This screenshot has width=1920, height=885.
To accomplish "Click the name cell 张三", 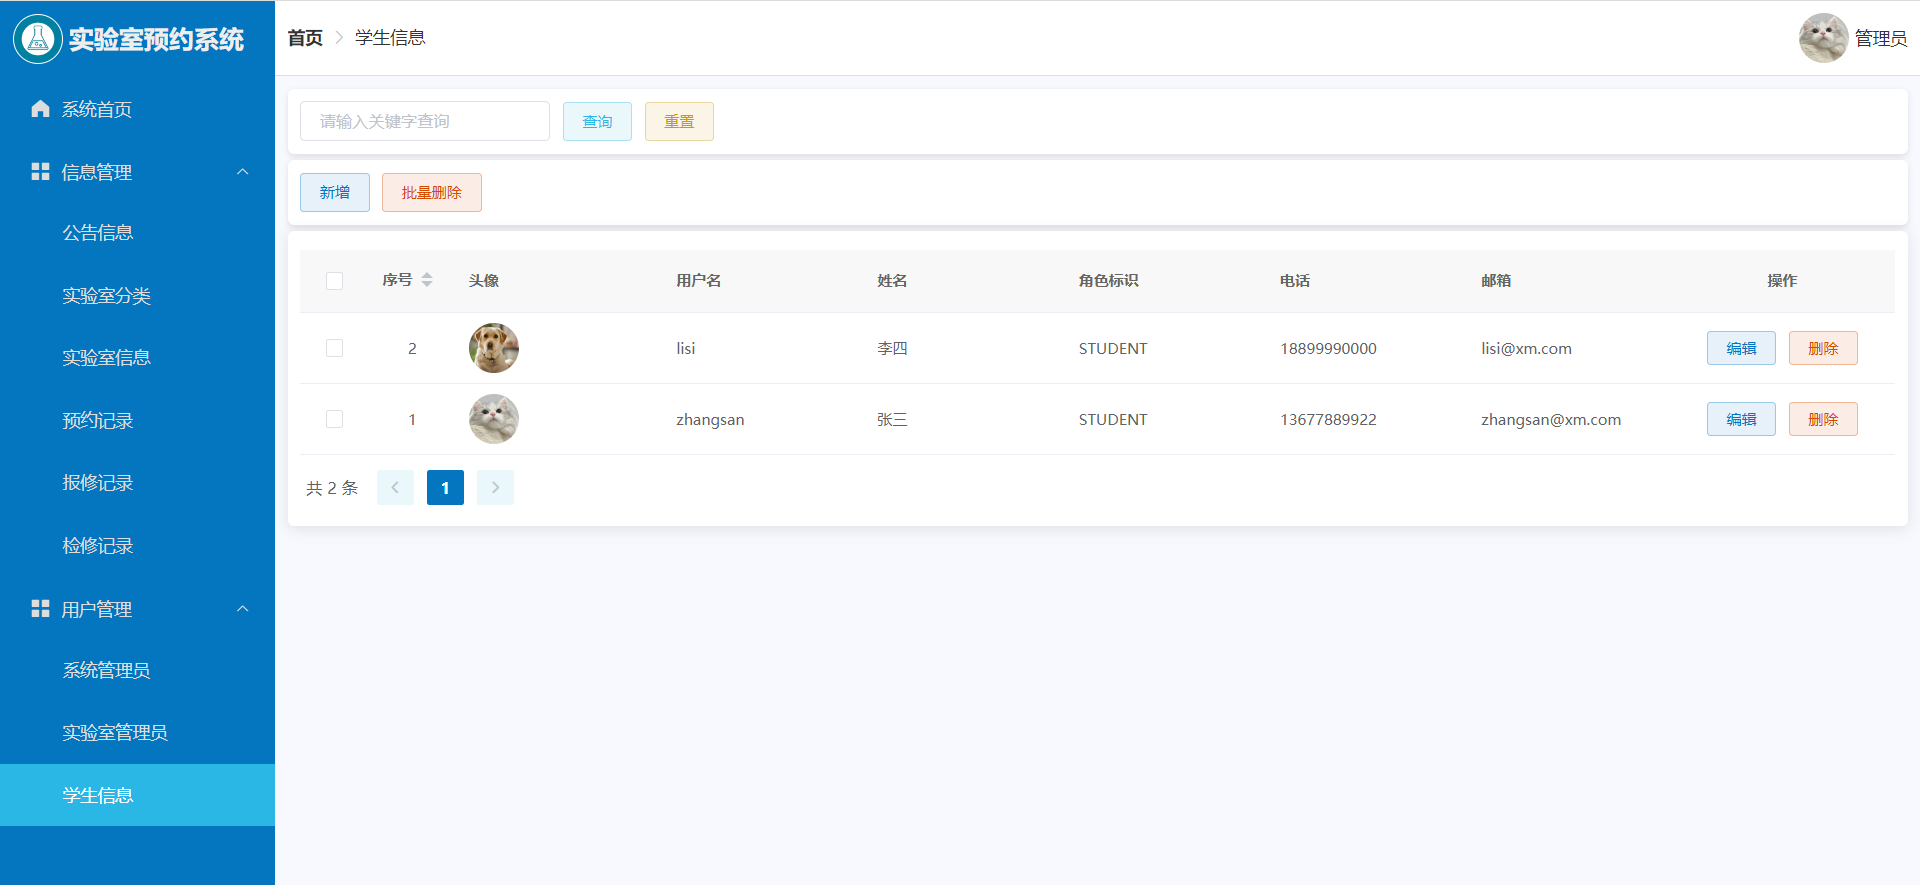I will coord(892,419).
